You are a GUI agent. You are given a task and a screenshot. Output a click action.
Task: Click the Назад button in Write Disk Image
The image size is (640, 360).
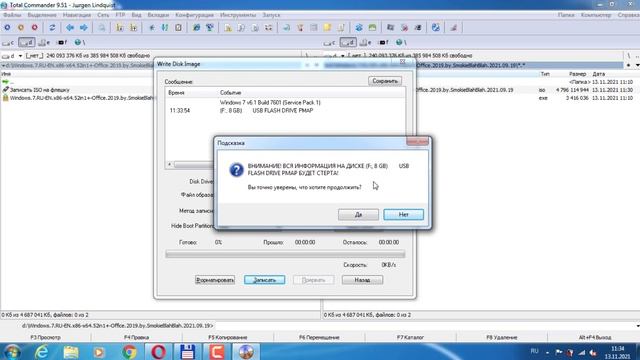tap(362, 280)
